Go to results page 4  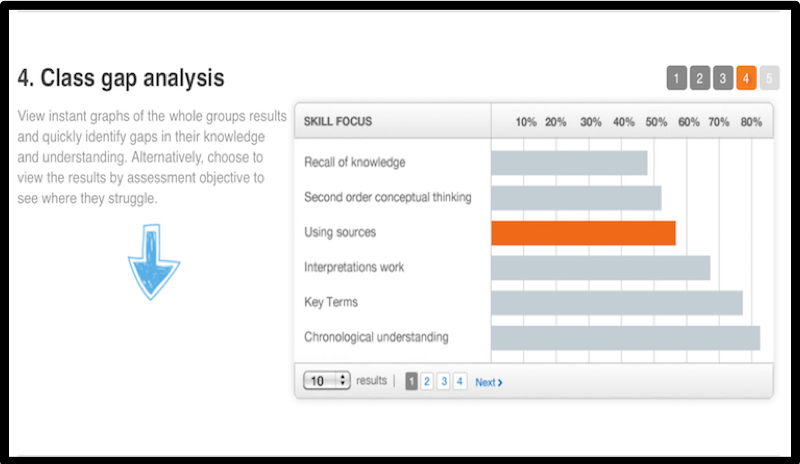pos(460,381)
